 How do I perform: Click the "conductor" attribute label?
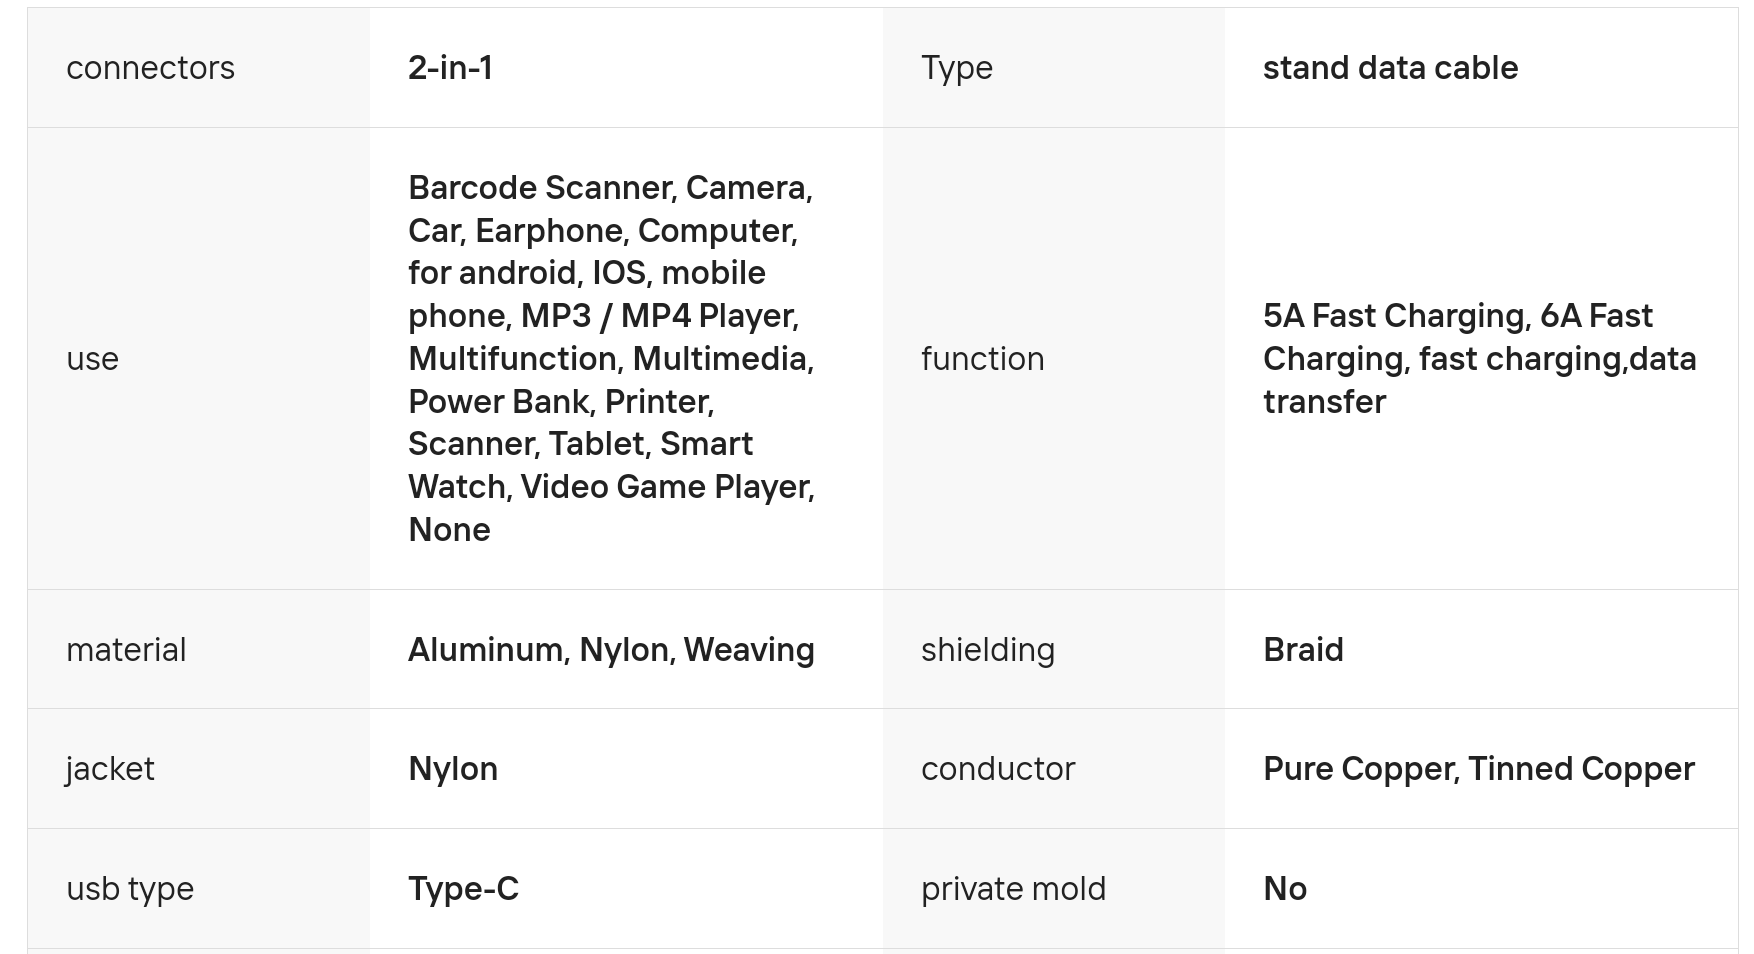997,769
